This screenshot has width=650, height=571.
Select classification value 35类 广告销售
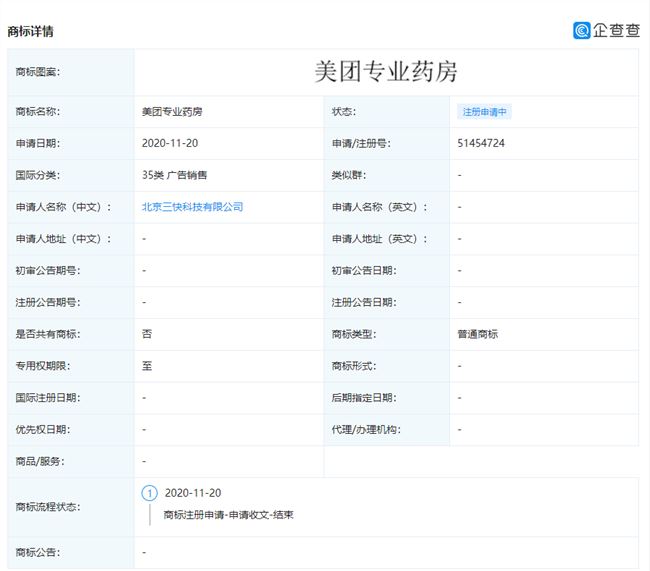point(174,175)
